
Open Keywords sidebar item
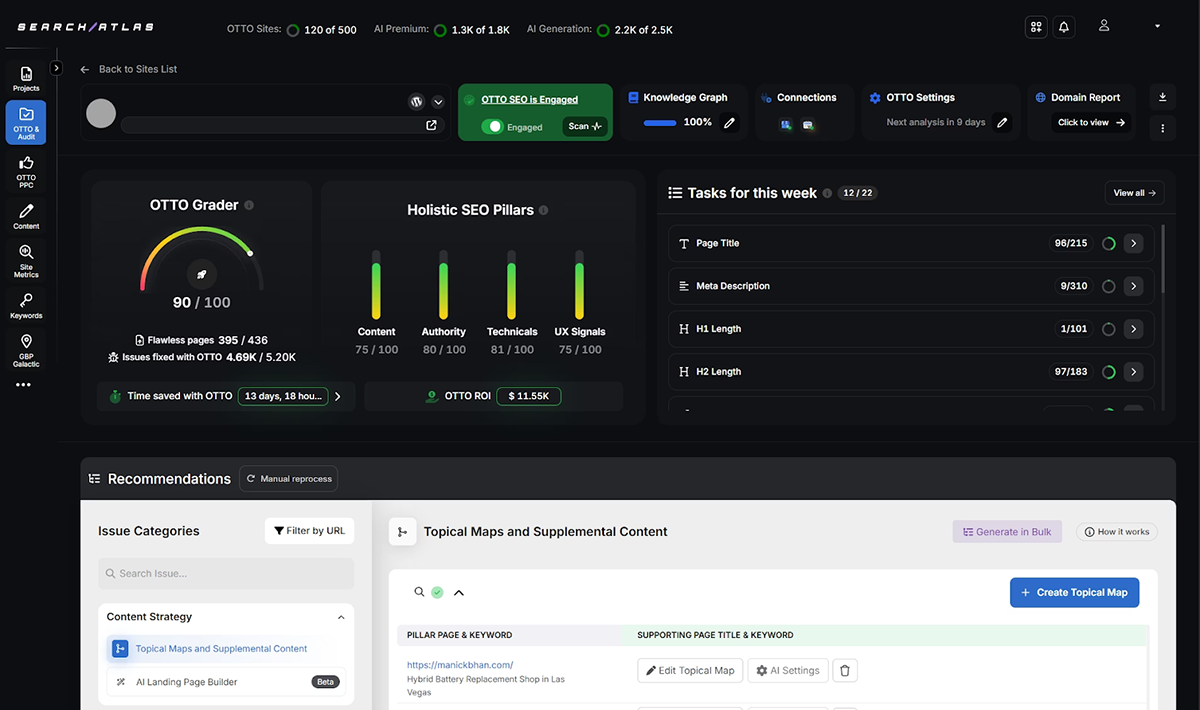pyautogui.click(x=26, y=306)
